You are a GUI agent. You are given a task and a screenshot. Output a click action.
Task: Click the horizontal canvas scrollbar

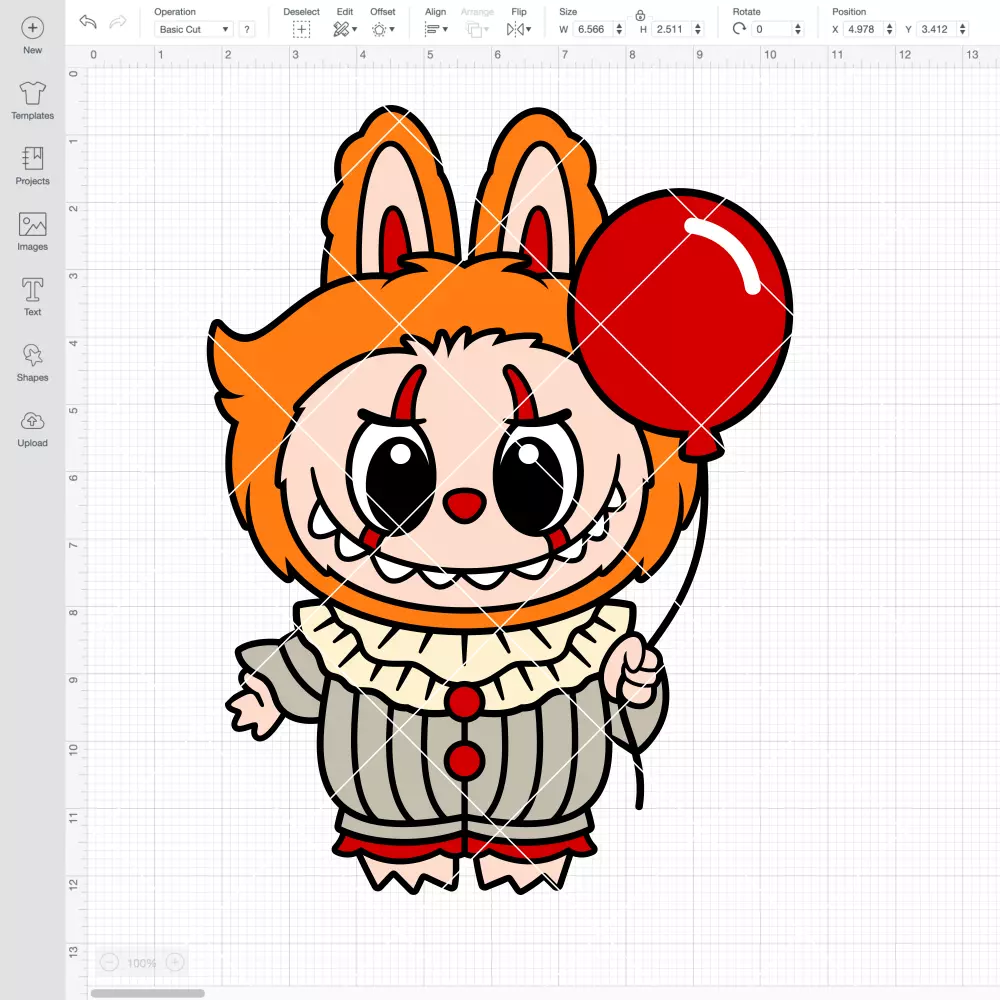pyautogui.click(x=147, y=993)
